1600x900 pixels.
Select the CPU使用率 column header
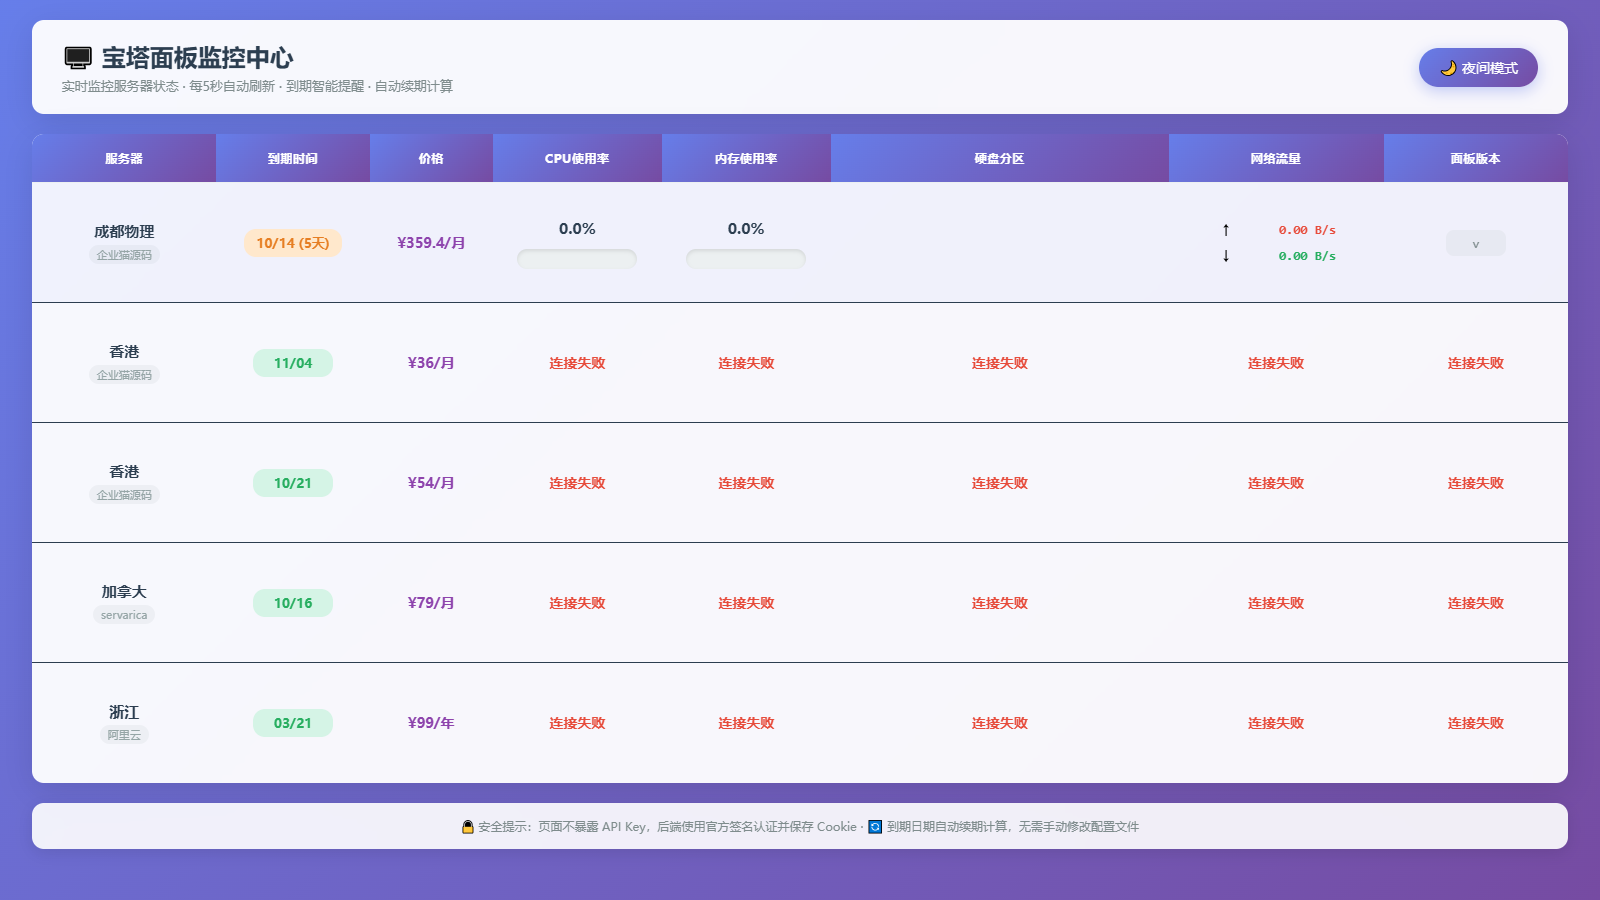577,159
